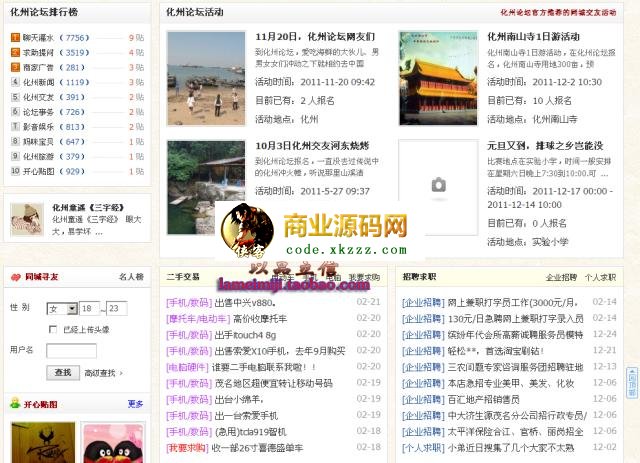
Task: Click the rank 10 badge beside 开心贴图
Action: point(15,171)
